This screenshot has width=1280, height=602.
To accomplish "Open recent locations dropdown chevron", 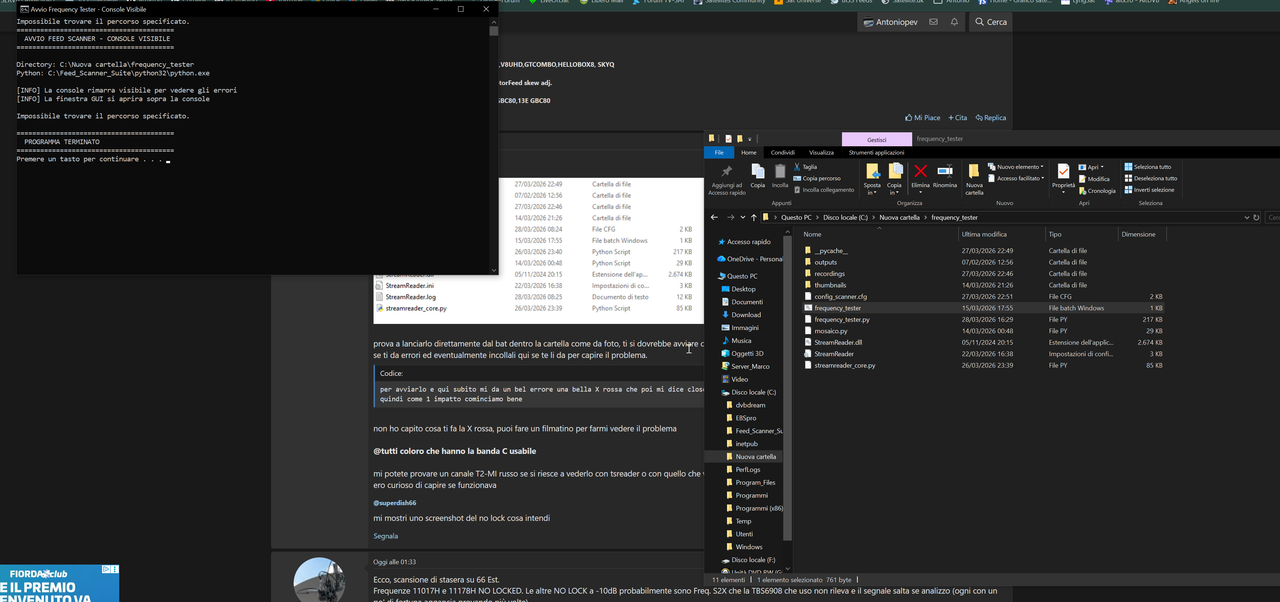I will 741,217.
